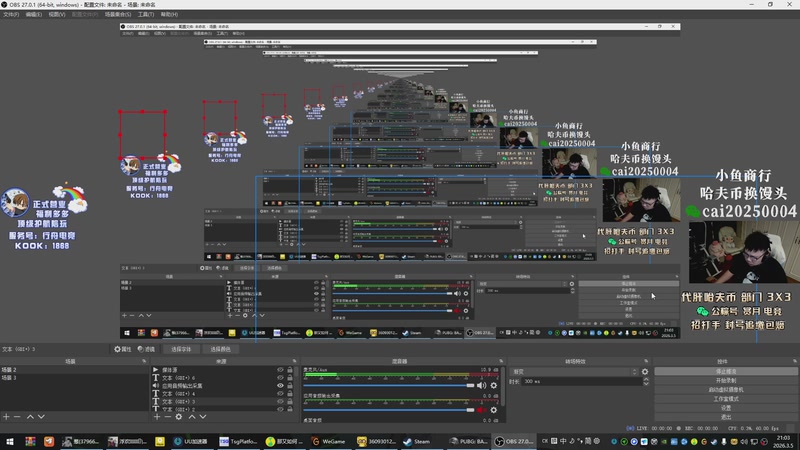The height and width of the screenshot is (450, 800).
Task: Toggle visibility of the 文本 (GDI+) 4 source
Action: (x=280, y=393)
